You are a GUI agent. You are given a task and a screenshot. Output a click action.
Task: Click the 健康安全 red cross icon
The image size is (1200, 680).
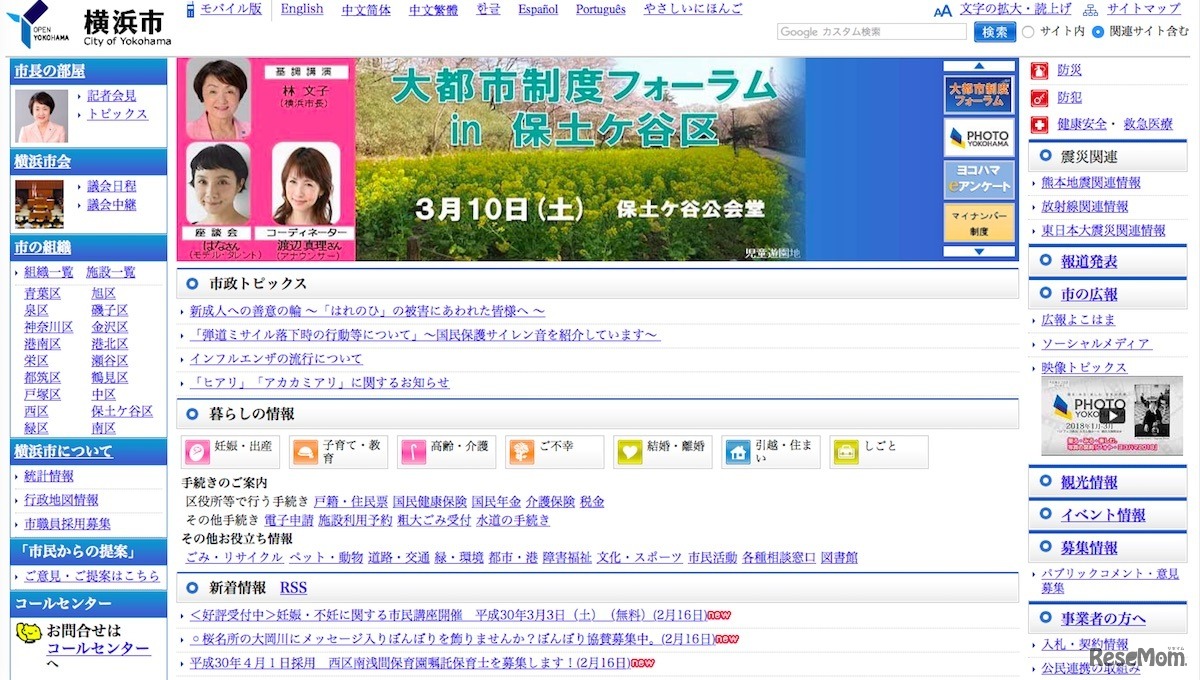click(x=1040, y=124)
